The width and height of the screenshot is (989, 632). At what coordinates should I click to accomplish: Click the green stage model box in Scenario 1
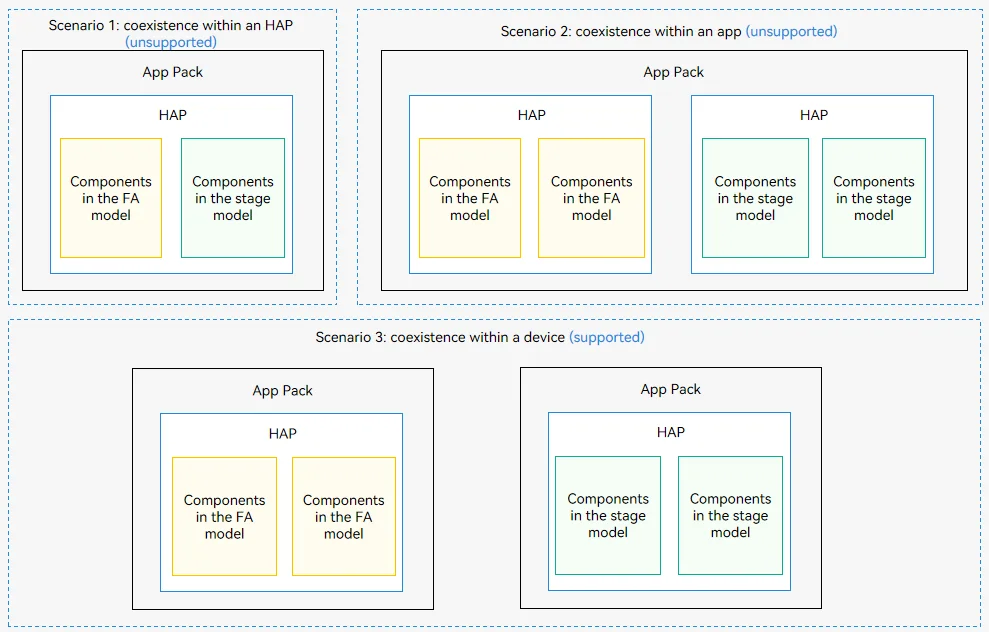point(233,198)
